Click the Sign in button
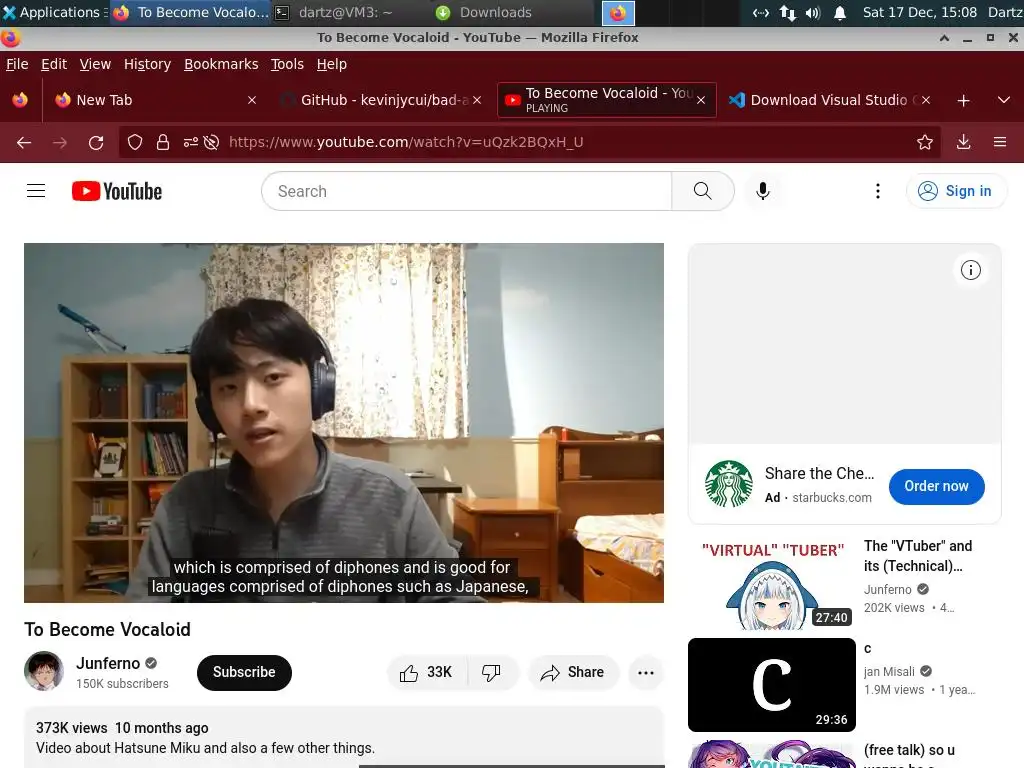The height and width of the screenshot is (768, 1024). [x=956, y=191]
